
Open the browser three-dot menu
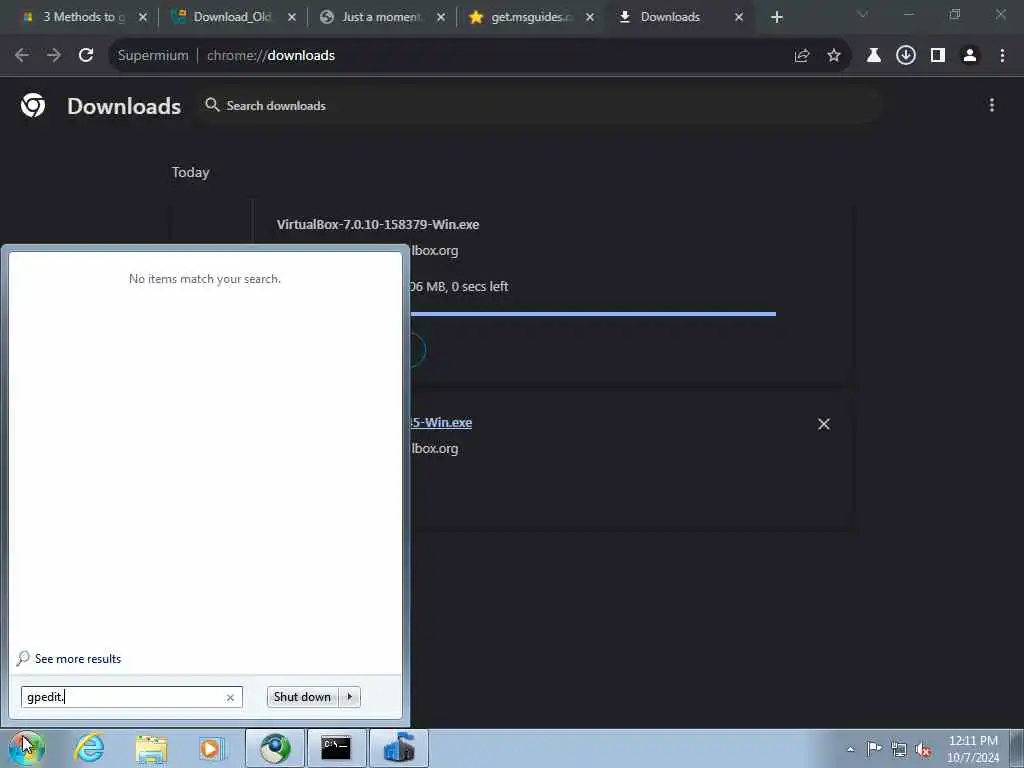pyautogui.click(x=1002, y=56)
